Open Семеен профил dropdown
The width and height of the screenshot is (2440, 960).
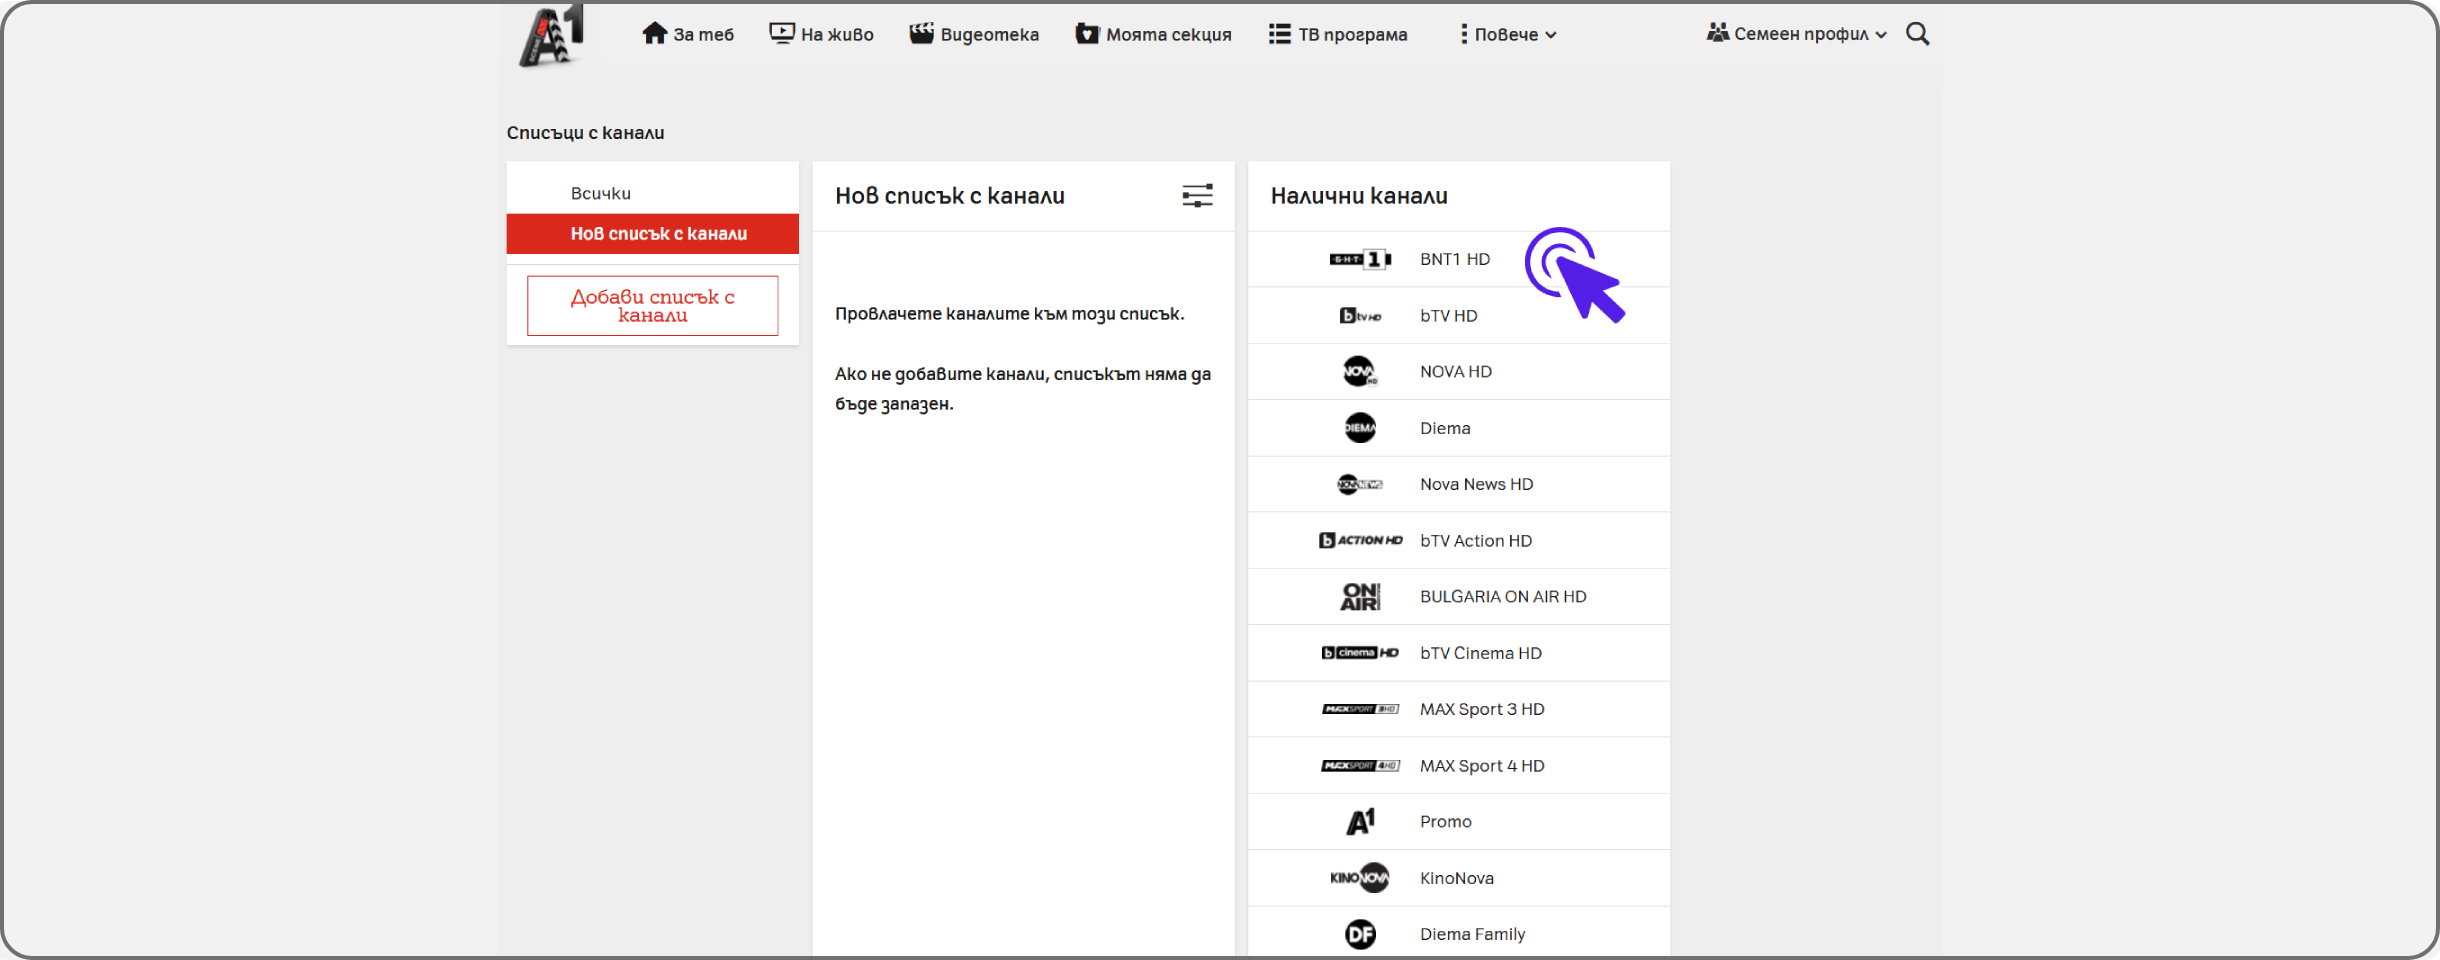tap(1797, 34)
